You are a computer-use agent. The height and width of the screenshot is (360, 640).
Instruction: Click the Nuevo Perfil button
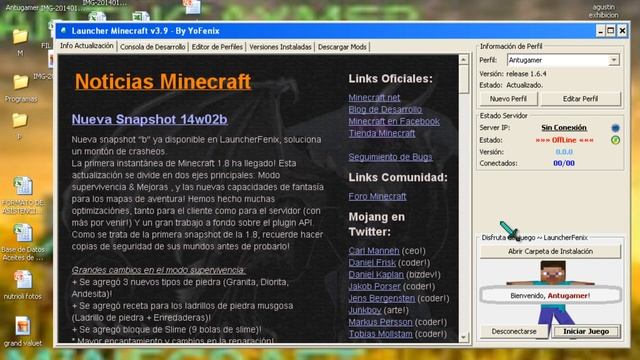(508, 99)
